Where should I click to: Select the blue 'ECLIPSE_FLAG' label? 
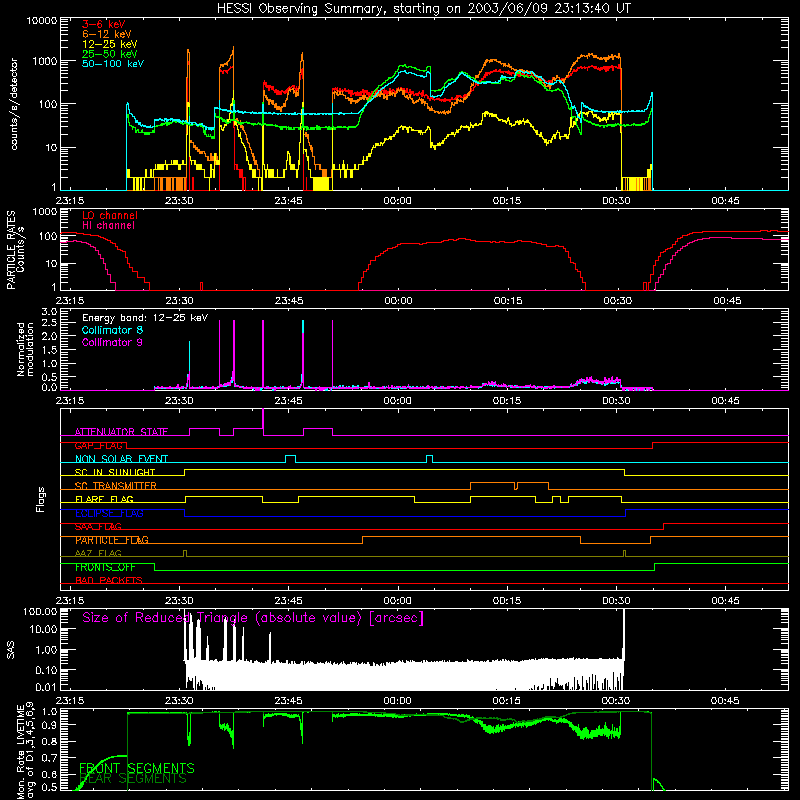click(x=109, y=513)
